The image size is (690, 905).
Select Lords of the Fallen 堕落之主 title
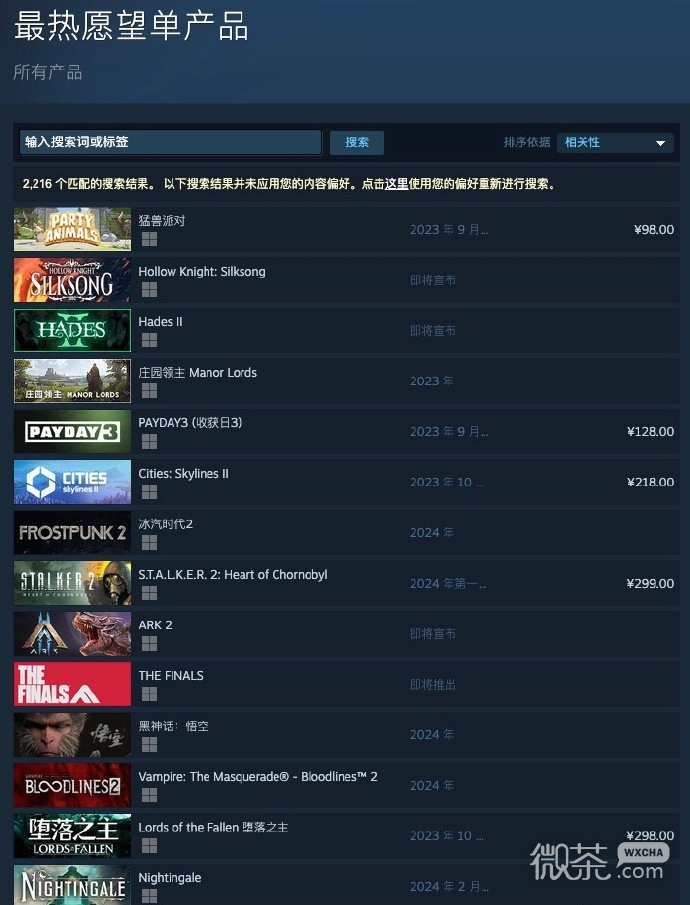pyautogui.click(x=213, y=827)
